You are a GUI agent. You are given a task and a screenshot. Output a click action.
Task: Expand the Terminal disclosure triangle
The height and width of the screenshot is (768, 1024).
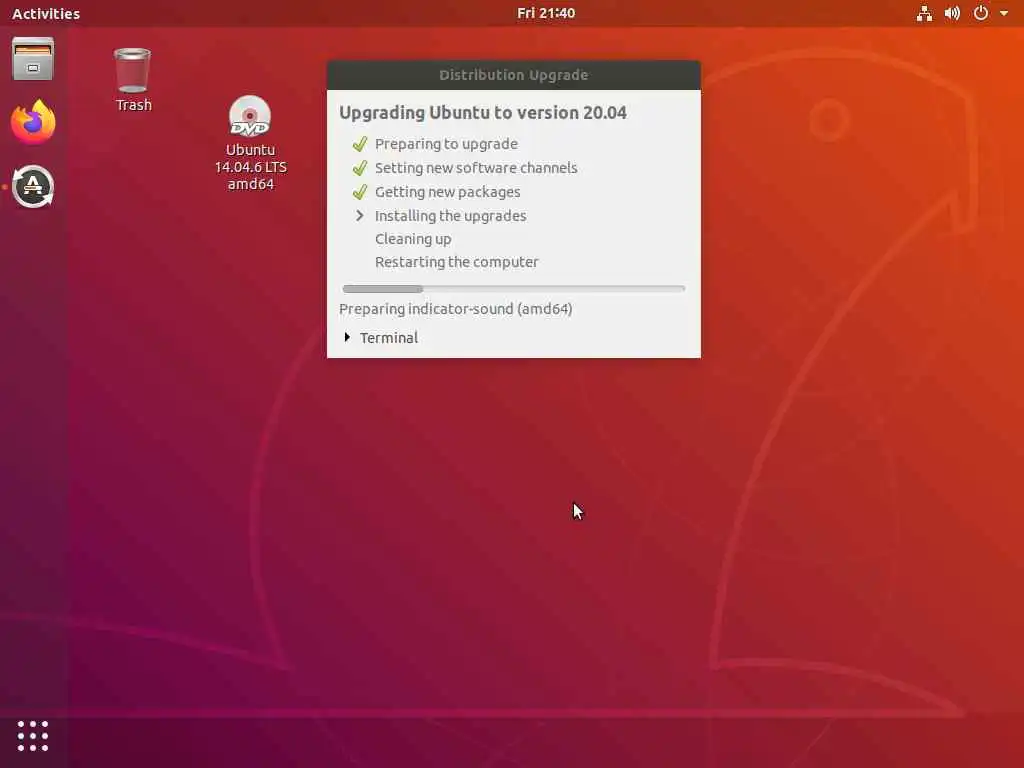(347, 337)
